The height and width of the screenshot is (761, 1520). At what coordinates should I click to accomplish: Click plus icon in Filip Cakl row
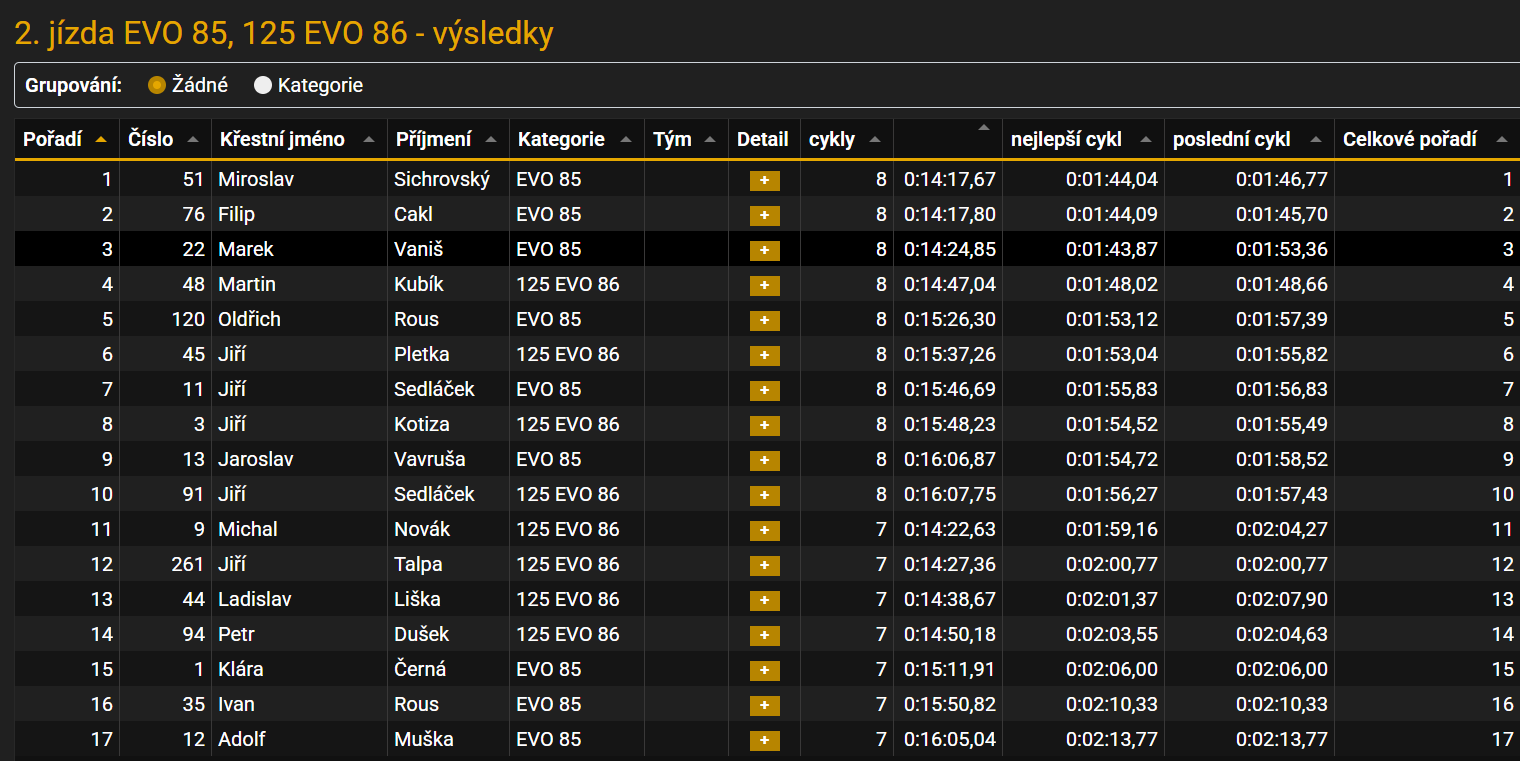[764, 215]
